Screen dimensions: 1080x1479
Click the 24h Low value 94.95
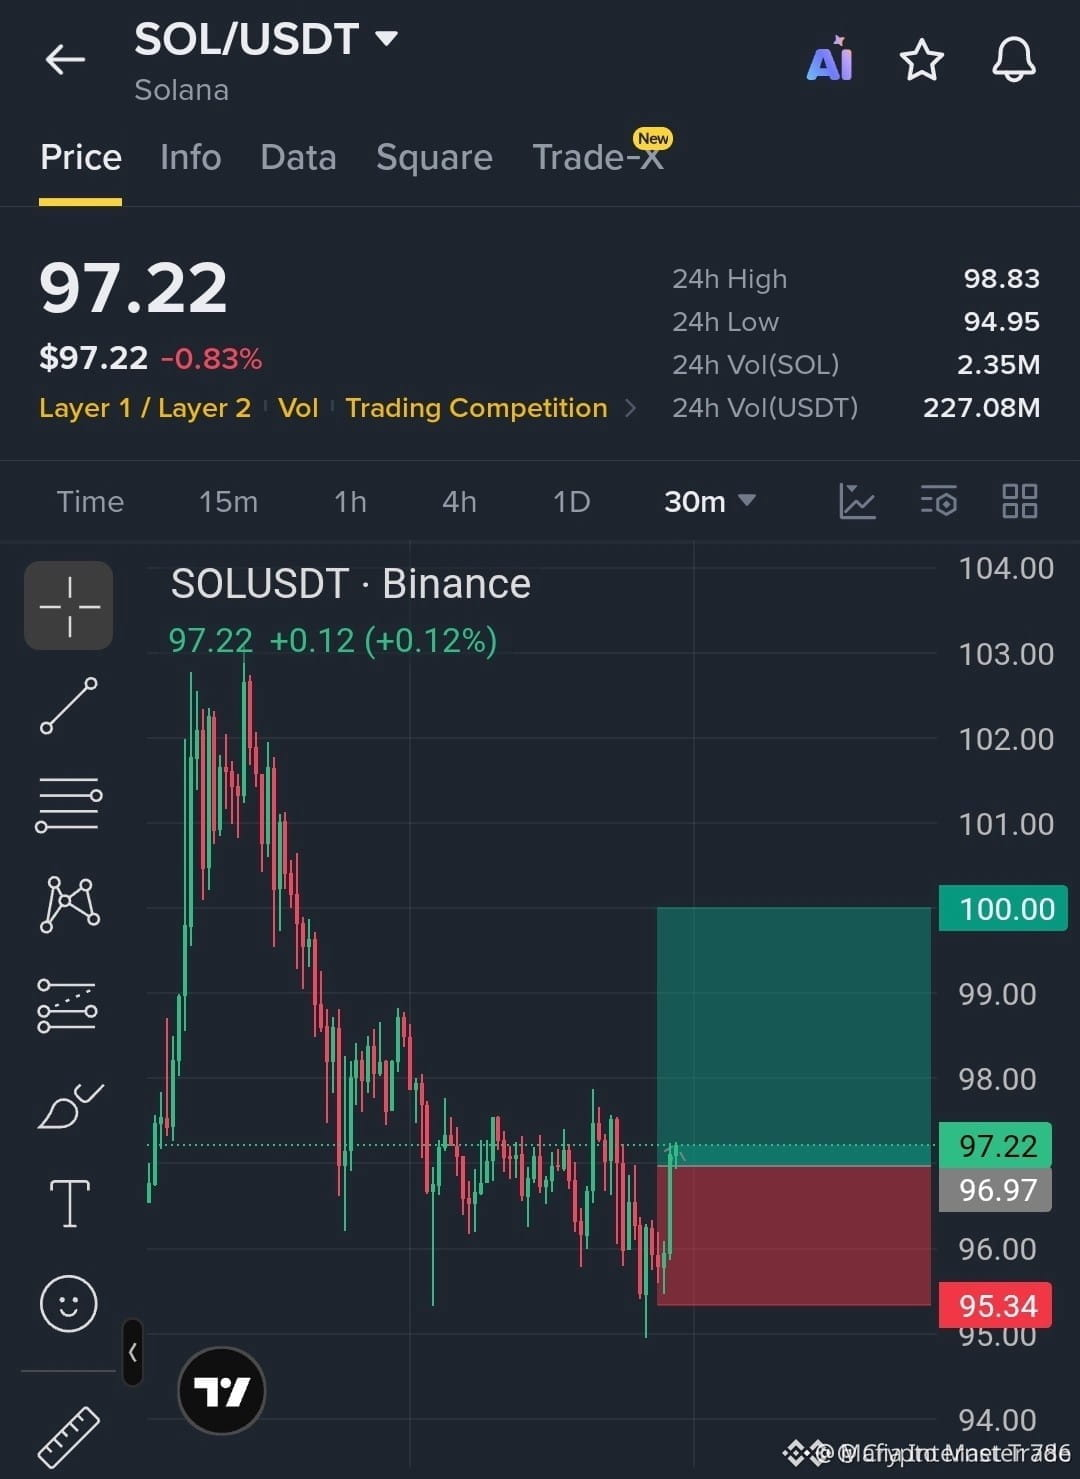click(x=1001, y=322)
